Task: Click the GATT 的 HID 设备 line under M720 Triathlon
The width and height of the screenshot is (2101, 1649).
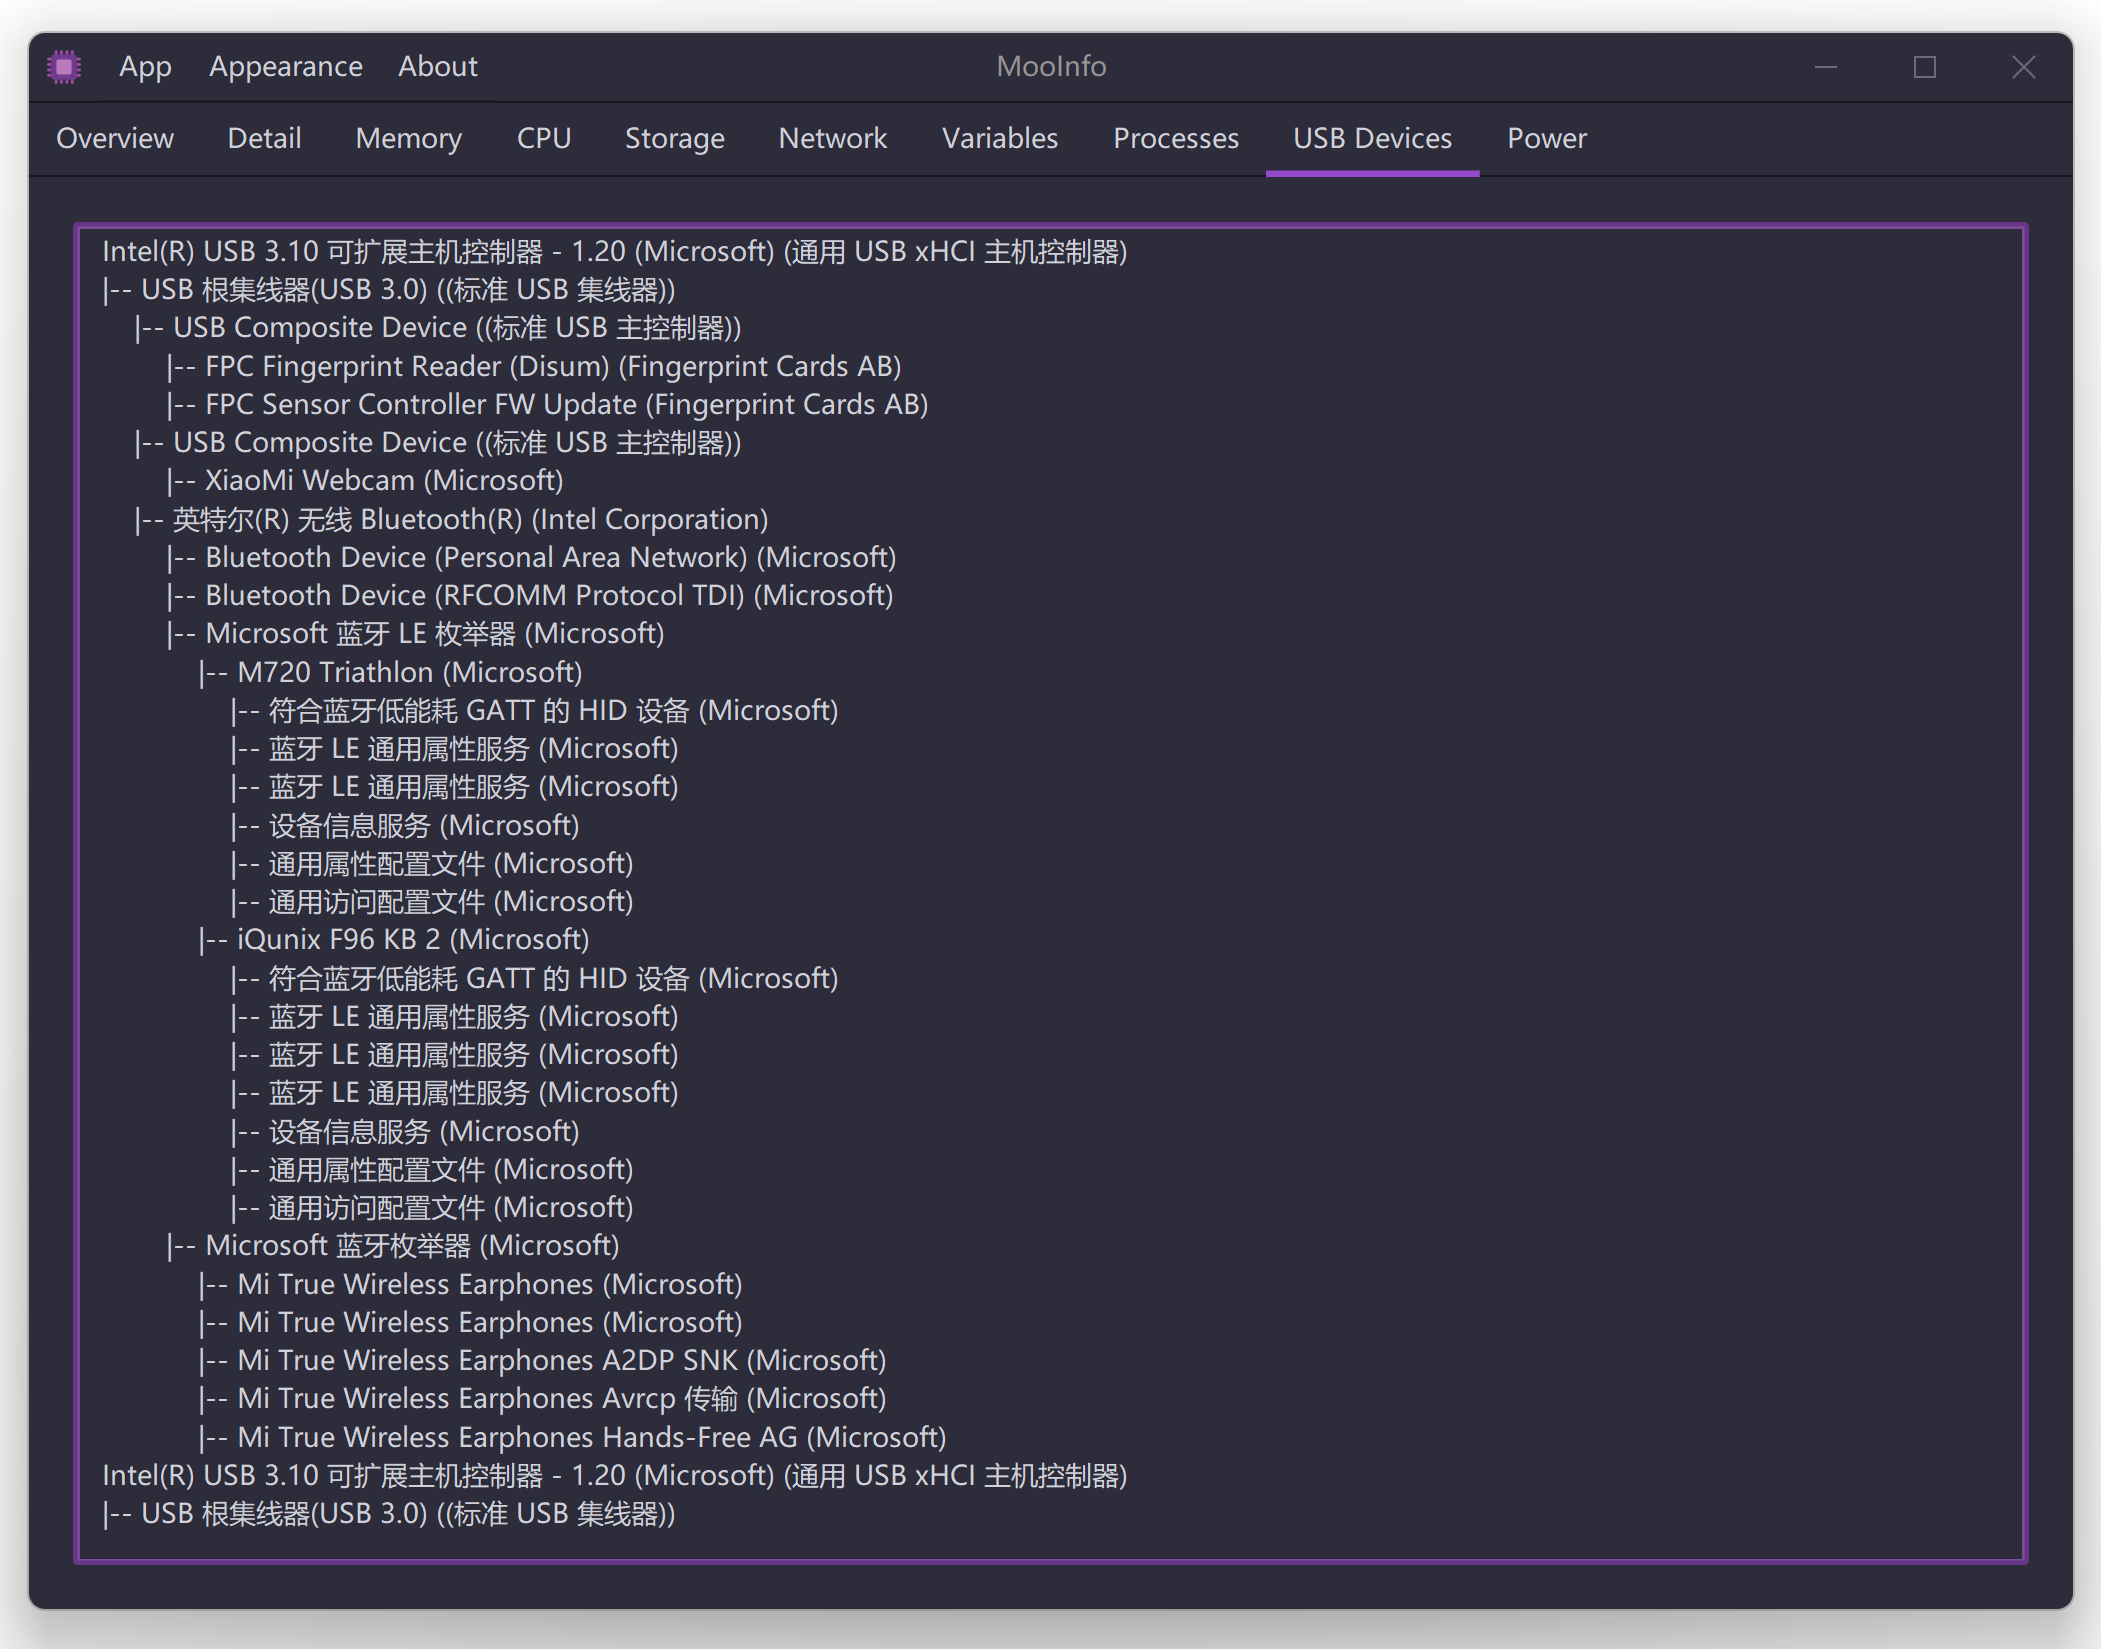Action: pos(534,710)
